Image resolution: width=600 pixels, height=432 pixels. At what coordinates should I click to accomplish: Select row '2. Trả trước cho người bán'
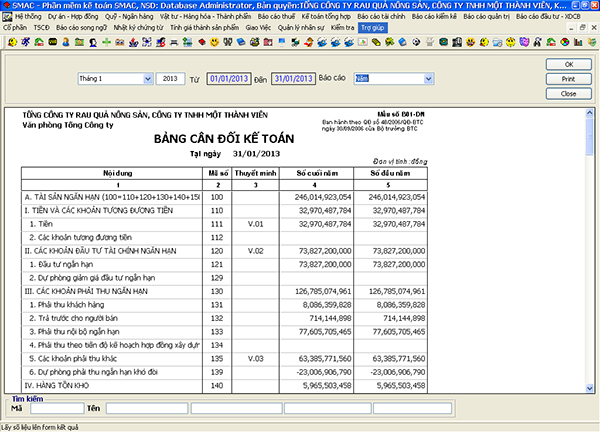pos(224,318)
